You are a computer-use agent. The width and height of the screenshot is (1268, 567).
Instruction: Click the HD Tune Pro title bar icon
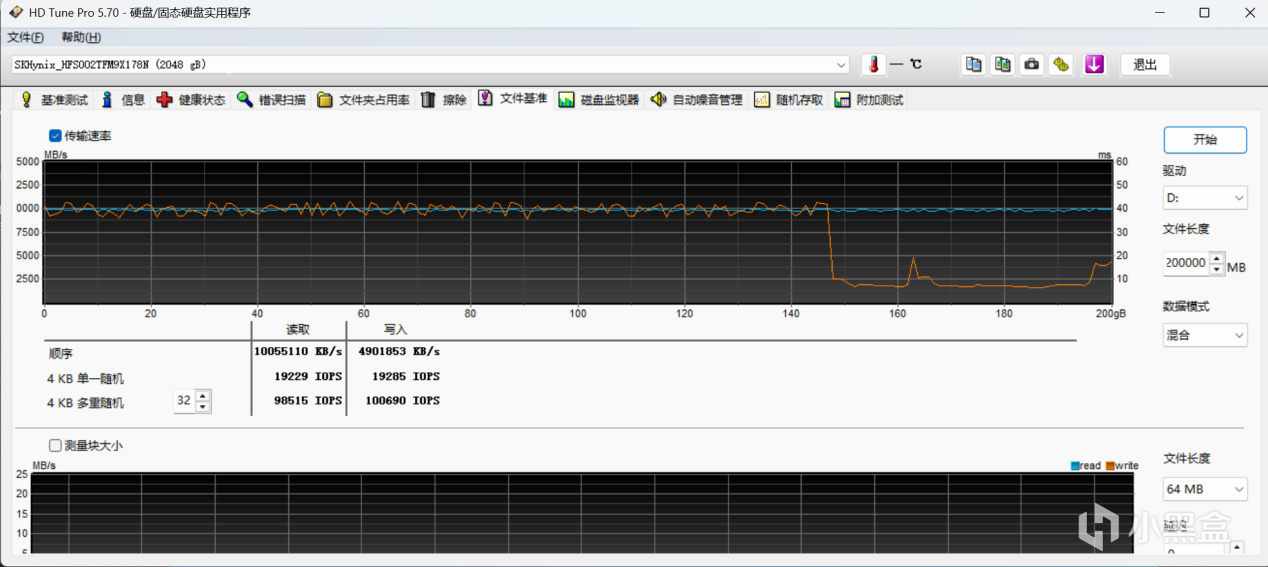click(15, 13)
